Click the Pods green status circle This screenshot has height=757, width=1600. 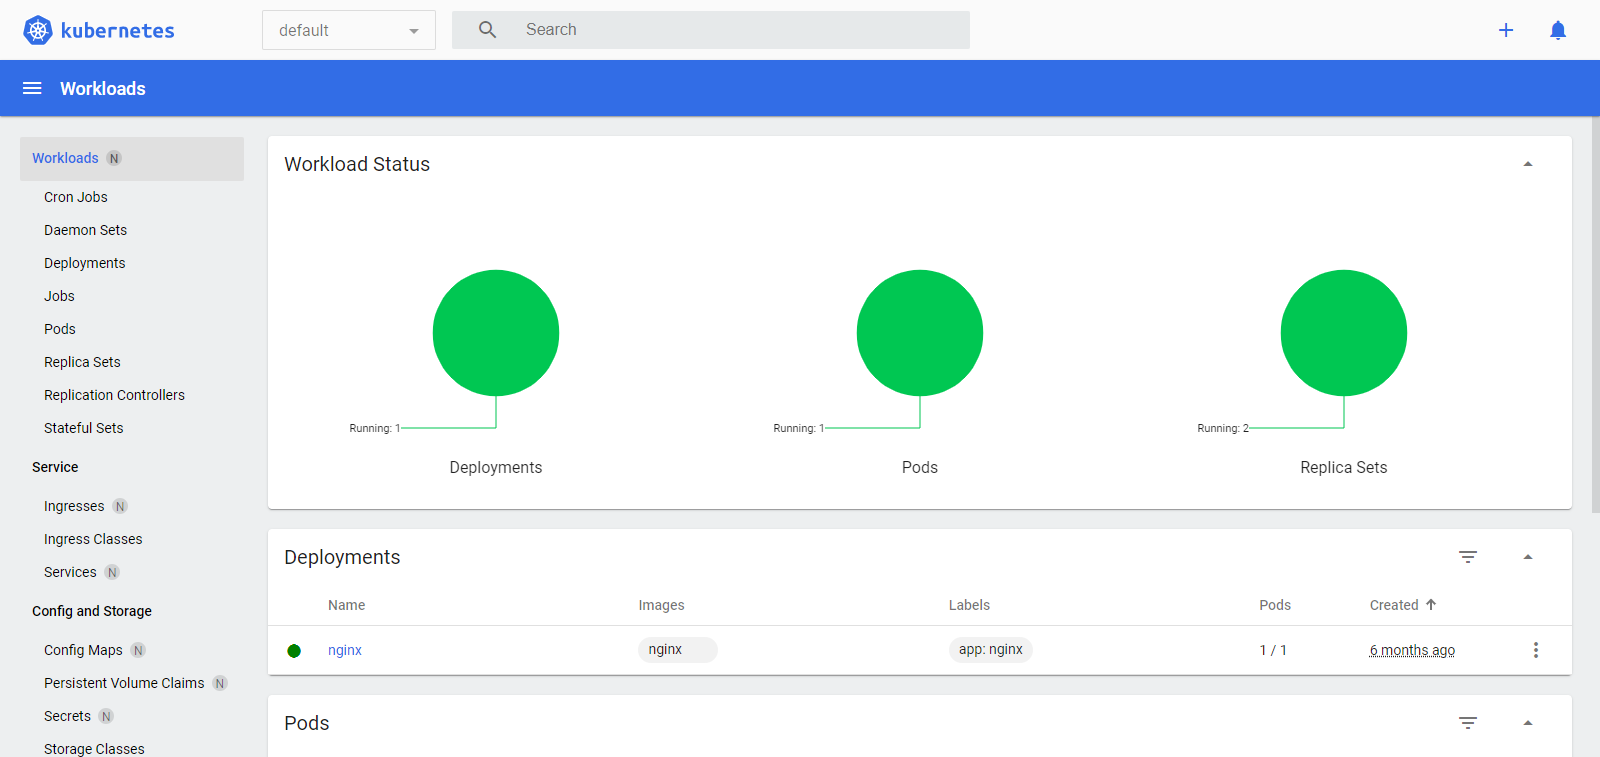[920, 333]
